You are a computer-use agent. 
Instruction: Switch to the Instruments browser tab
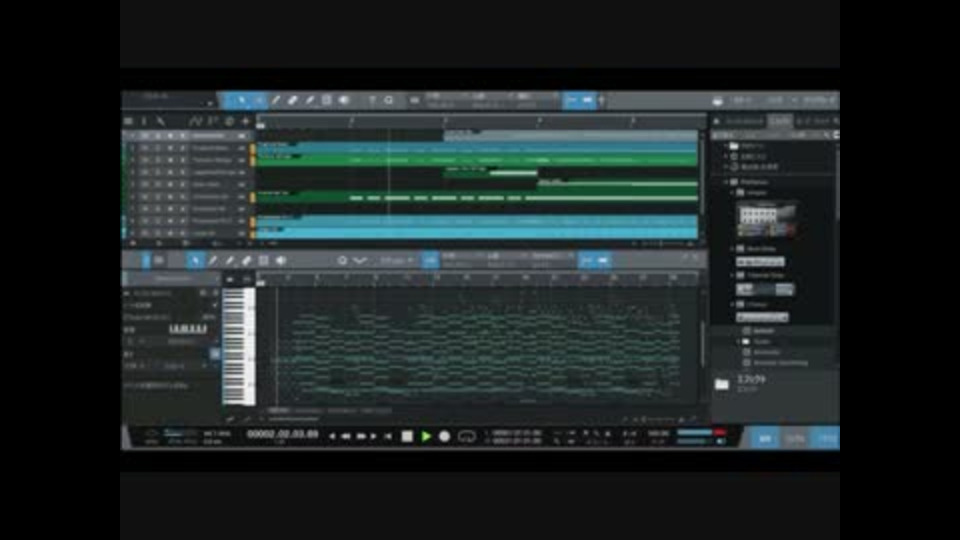(744, 121)
